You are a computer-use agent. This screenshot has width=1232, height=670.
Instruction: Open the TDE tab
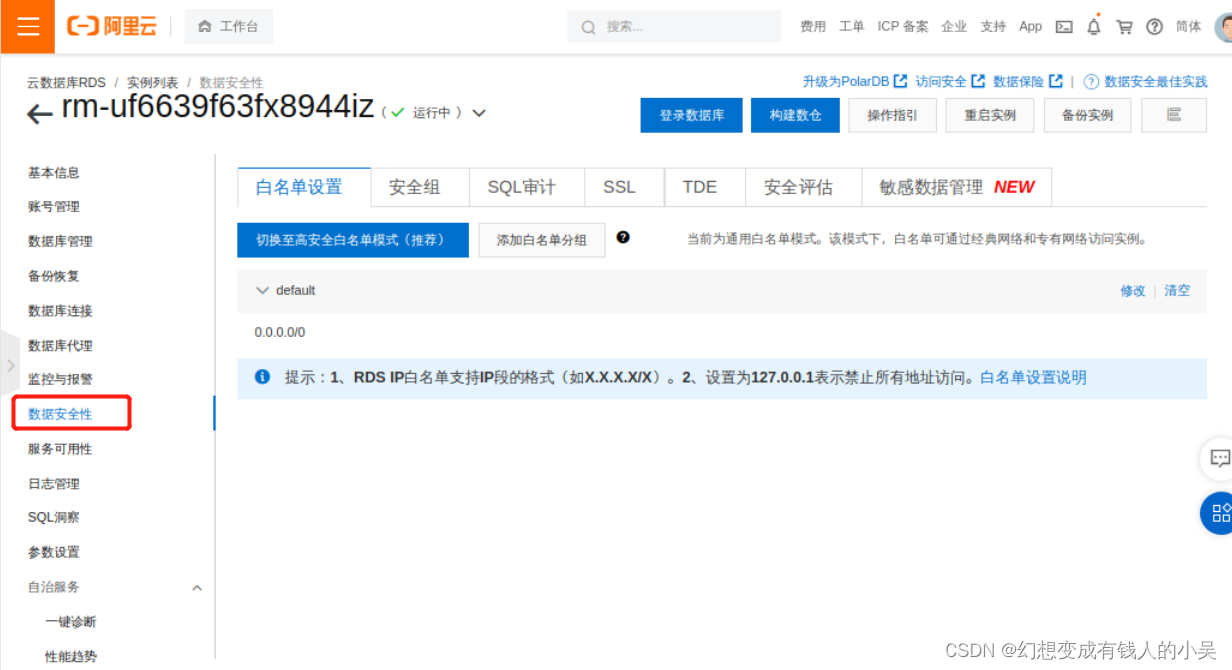[x=702, y=186]
